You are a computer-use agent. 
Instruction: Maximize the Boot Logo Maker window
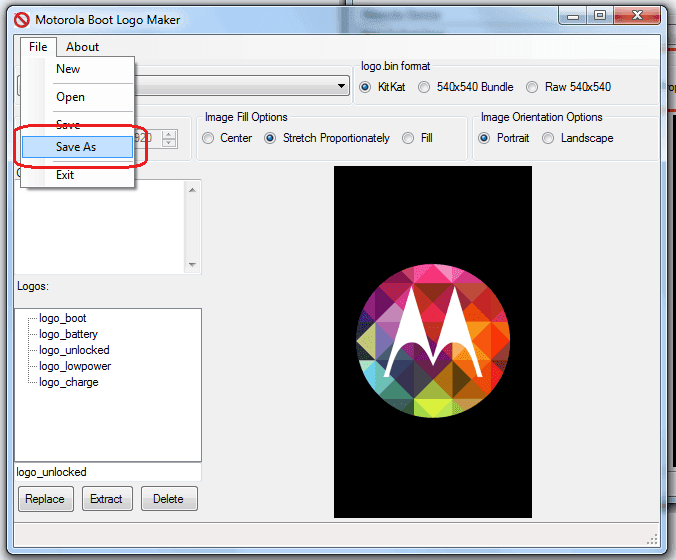(600, 16)
